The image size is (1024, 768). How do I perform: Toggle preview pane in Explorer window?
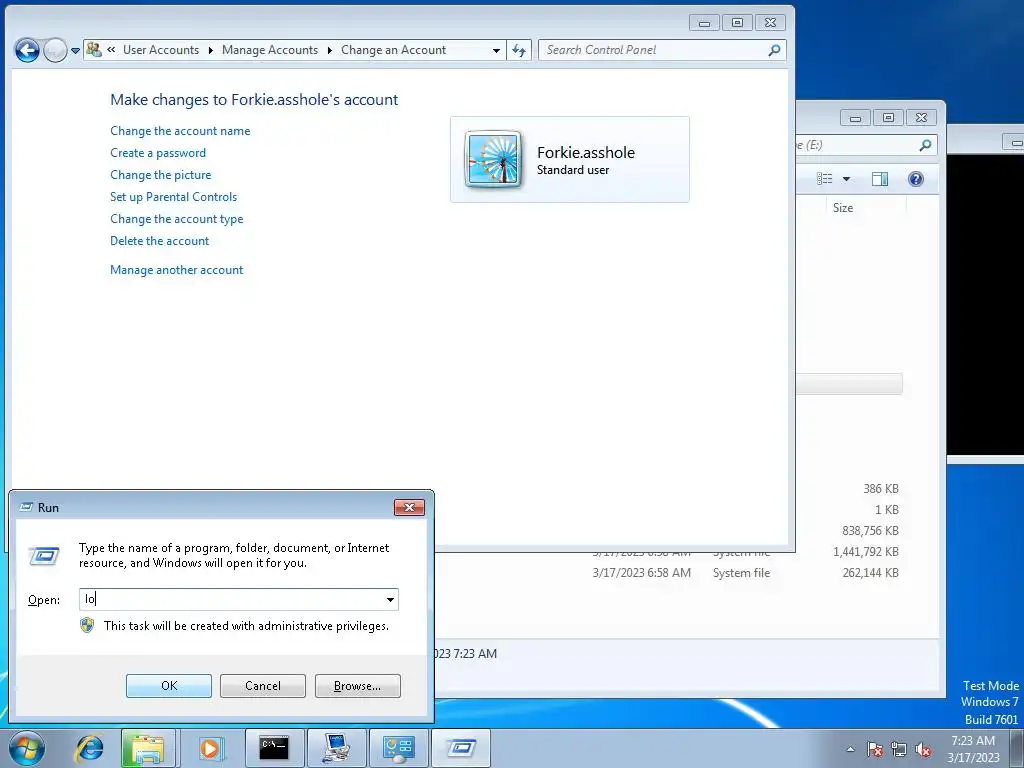pos(880,179)
